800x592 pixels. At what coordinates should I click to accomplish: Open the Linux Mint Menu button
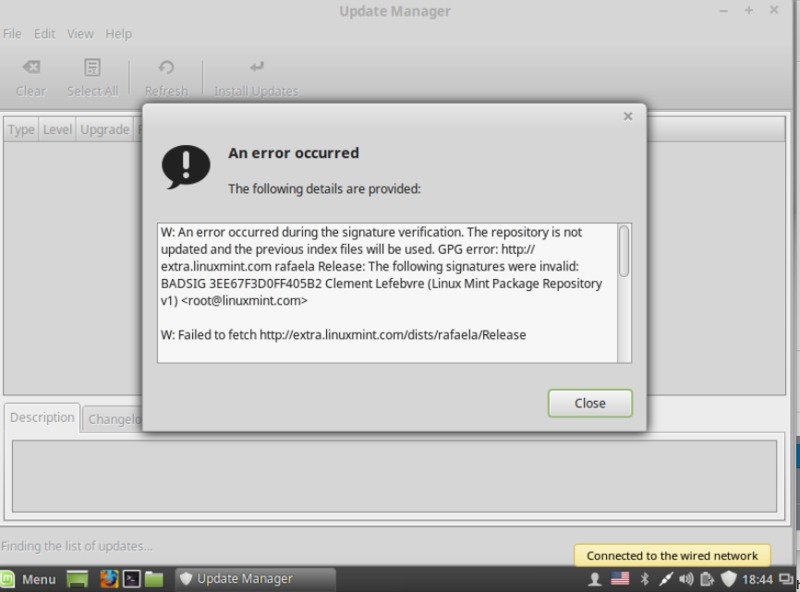(29, 579)
